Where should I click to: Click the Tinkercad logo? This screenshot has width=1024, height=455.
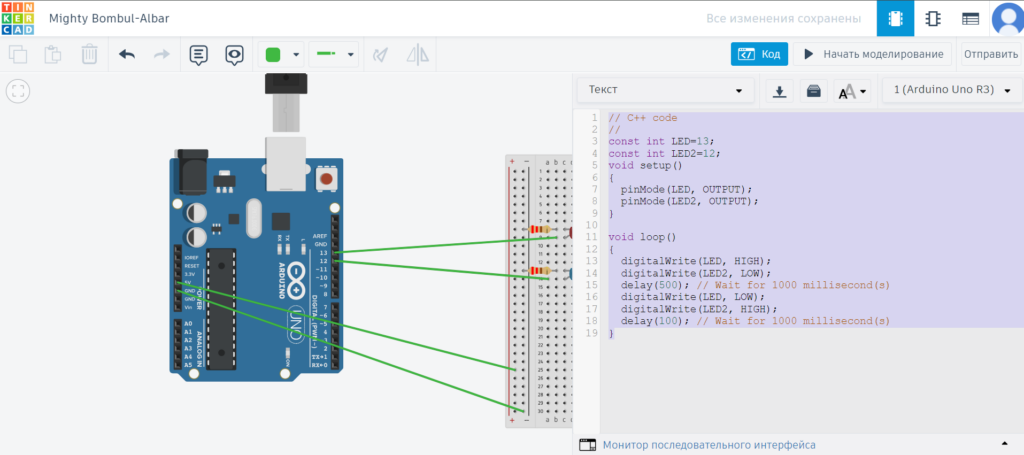(x=18, y=18)
